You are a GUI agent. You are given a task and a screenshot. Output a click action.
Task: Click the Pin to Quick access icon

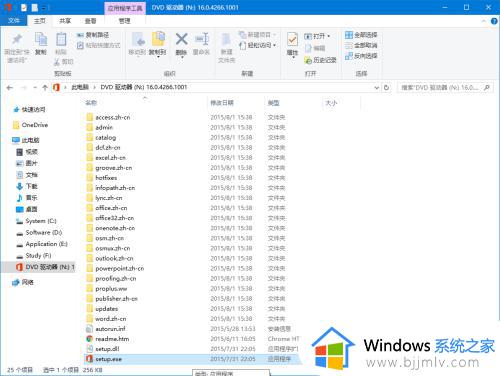click(17, 39)
